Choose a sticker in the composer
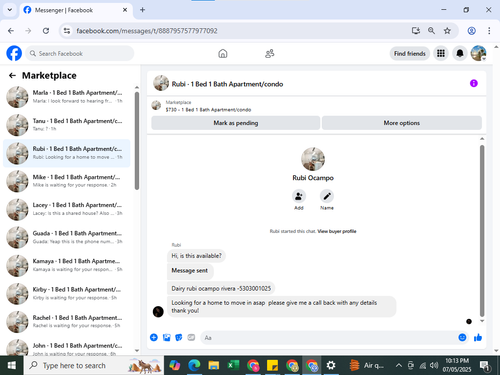Image resolution: width=500 pixels, height=375 pixels. click(x=179, y=337)
